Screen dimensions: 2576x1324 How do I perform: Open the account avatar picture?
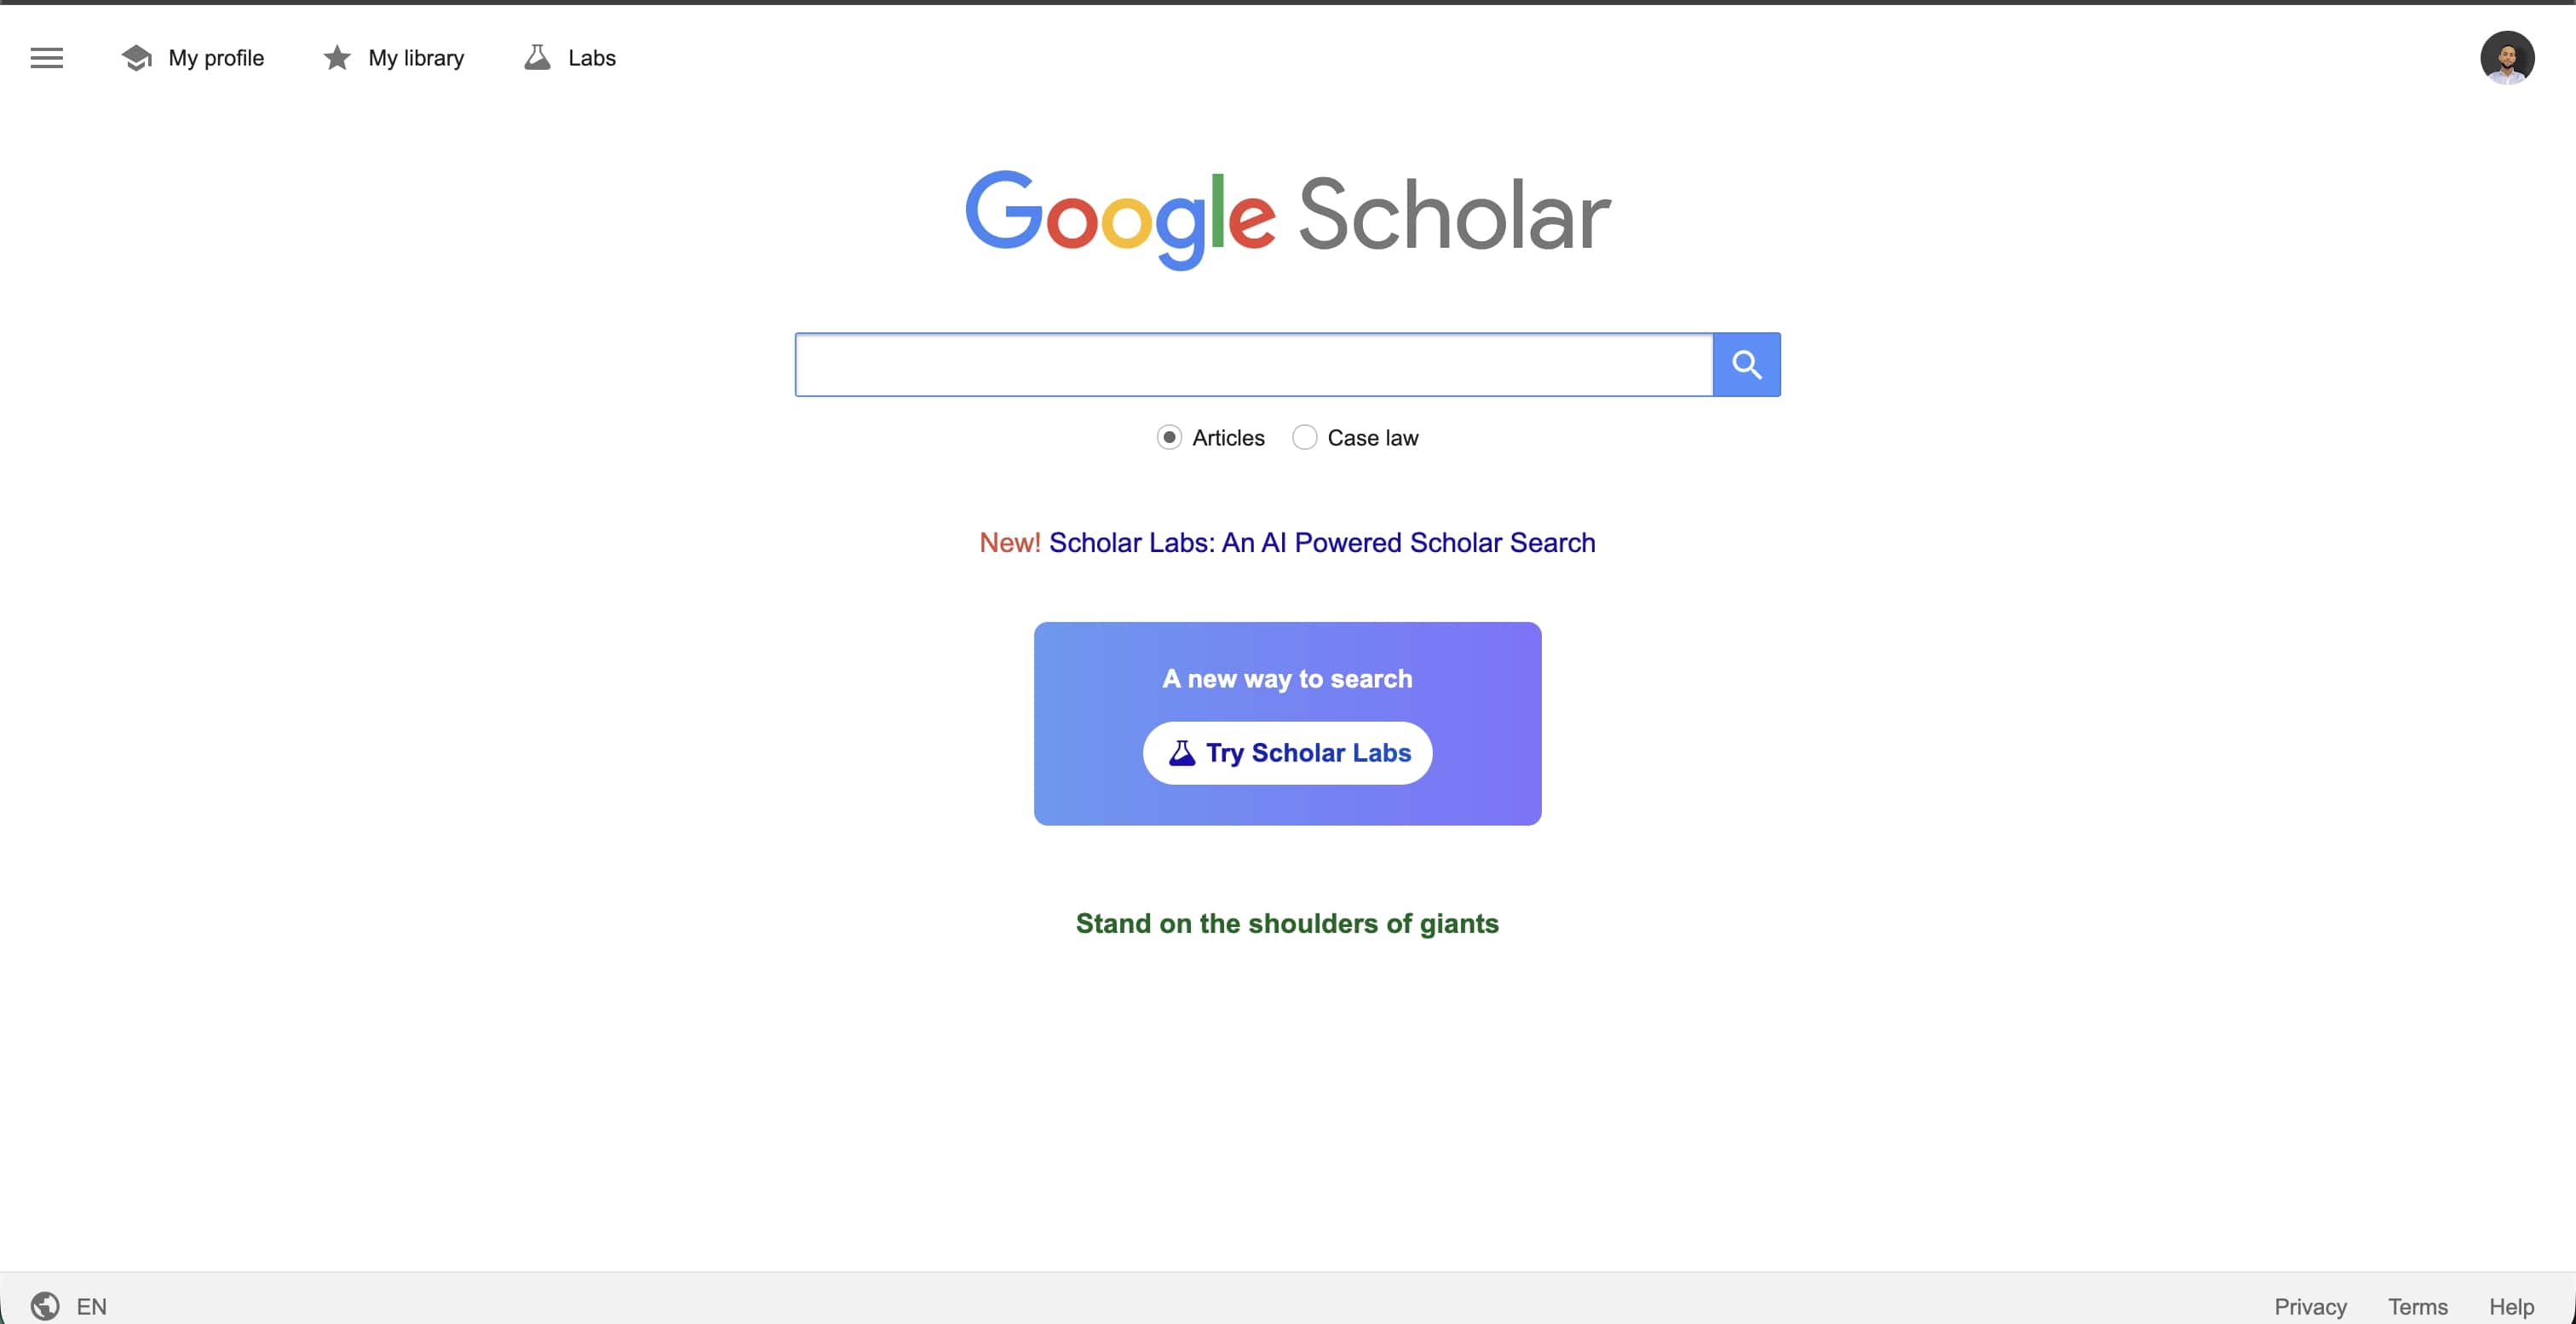click(x=2506, y=58)
